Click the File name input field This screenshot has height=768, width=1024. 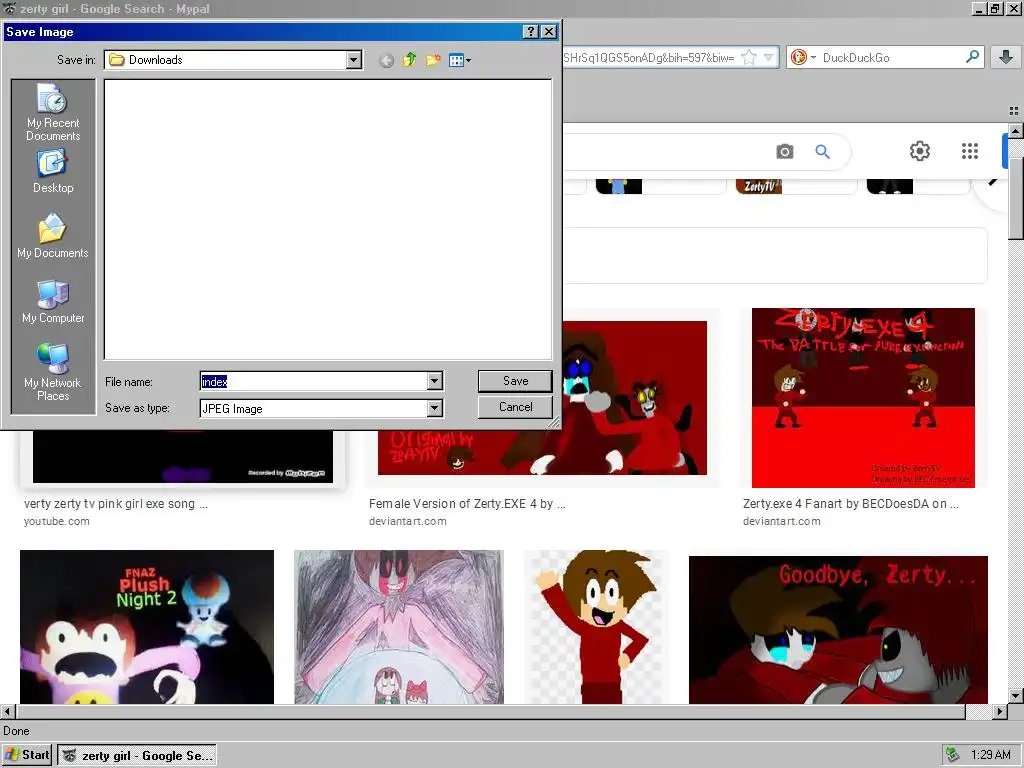[313, 381]
